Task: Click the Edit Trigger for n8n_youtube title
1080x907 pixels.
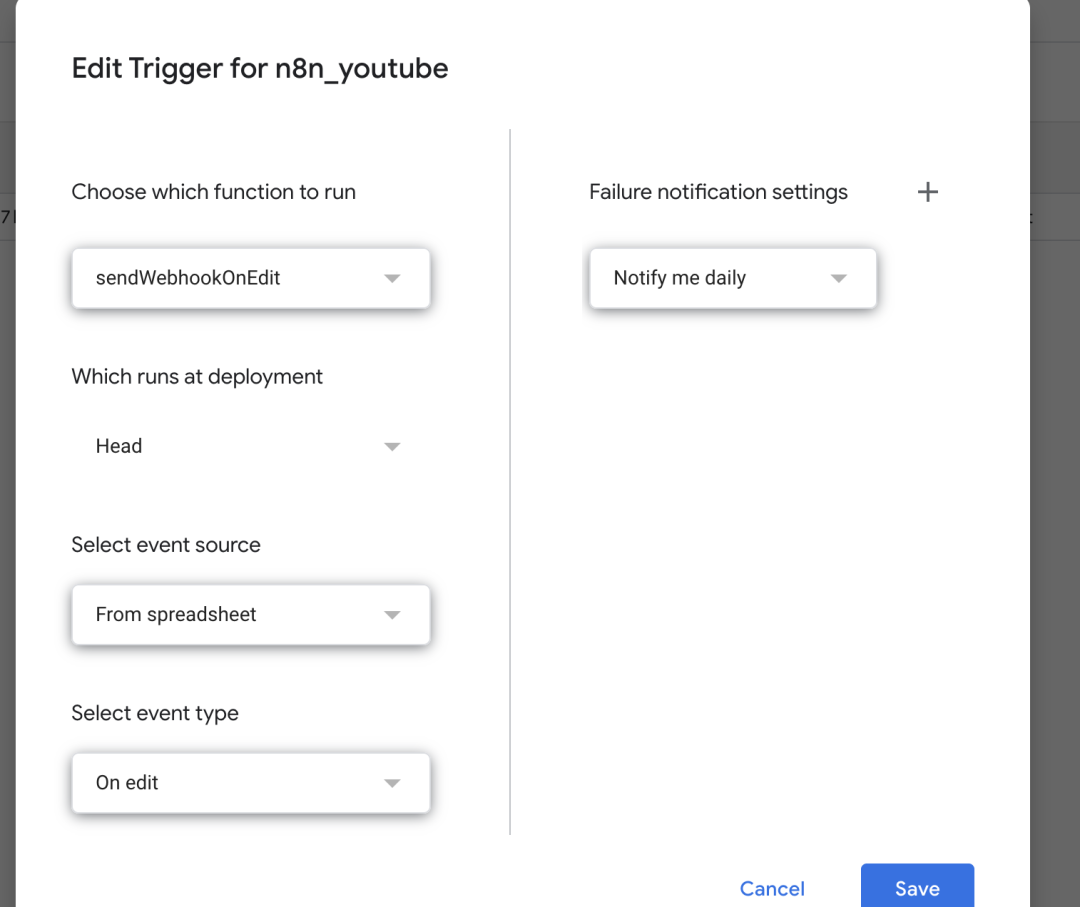Action: tap(260, 68)
